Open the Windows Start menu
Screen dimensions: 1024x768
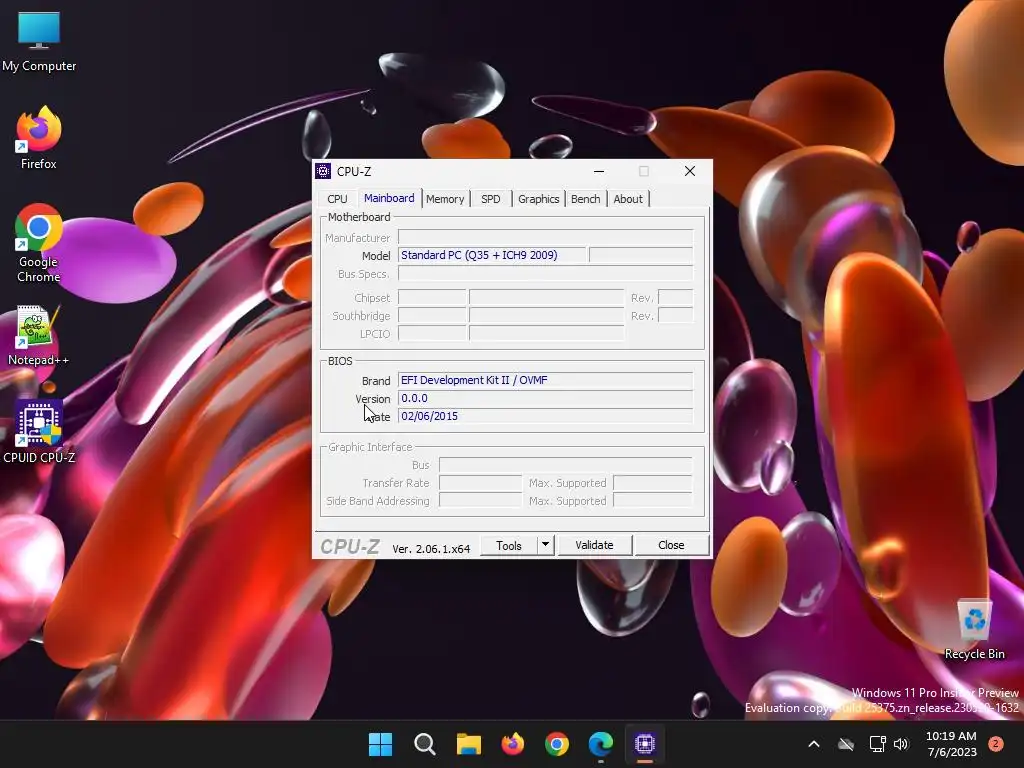tap(380, 744)
